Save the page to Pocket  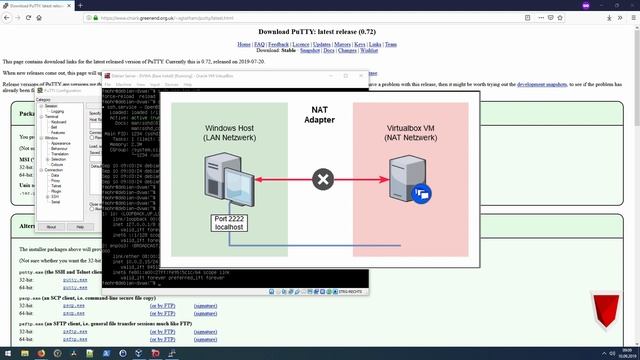[x=551, y=18]
